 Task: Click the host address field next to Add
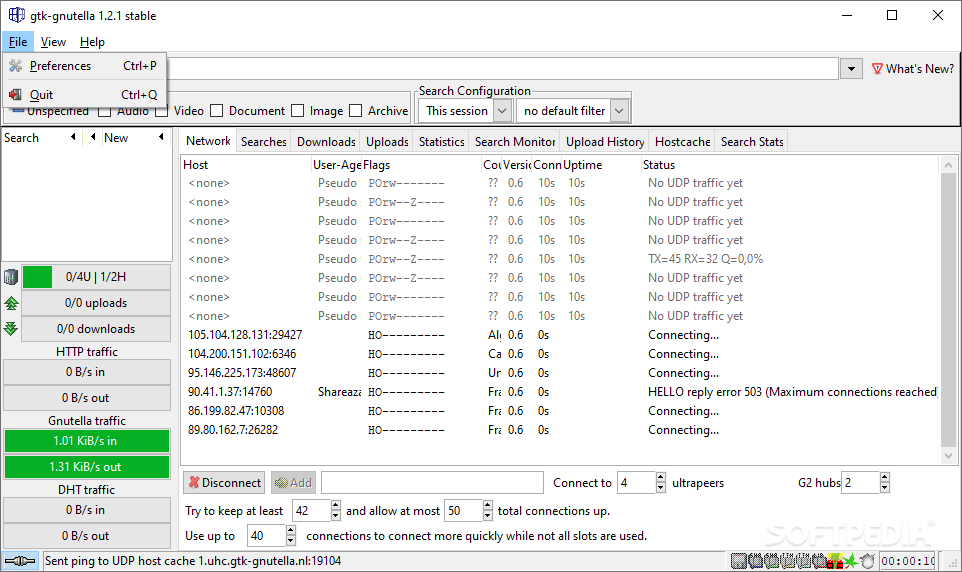tap(432, 483)
